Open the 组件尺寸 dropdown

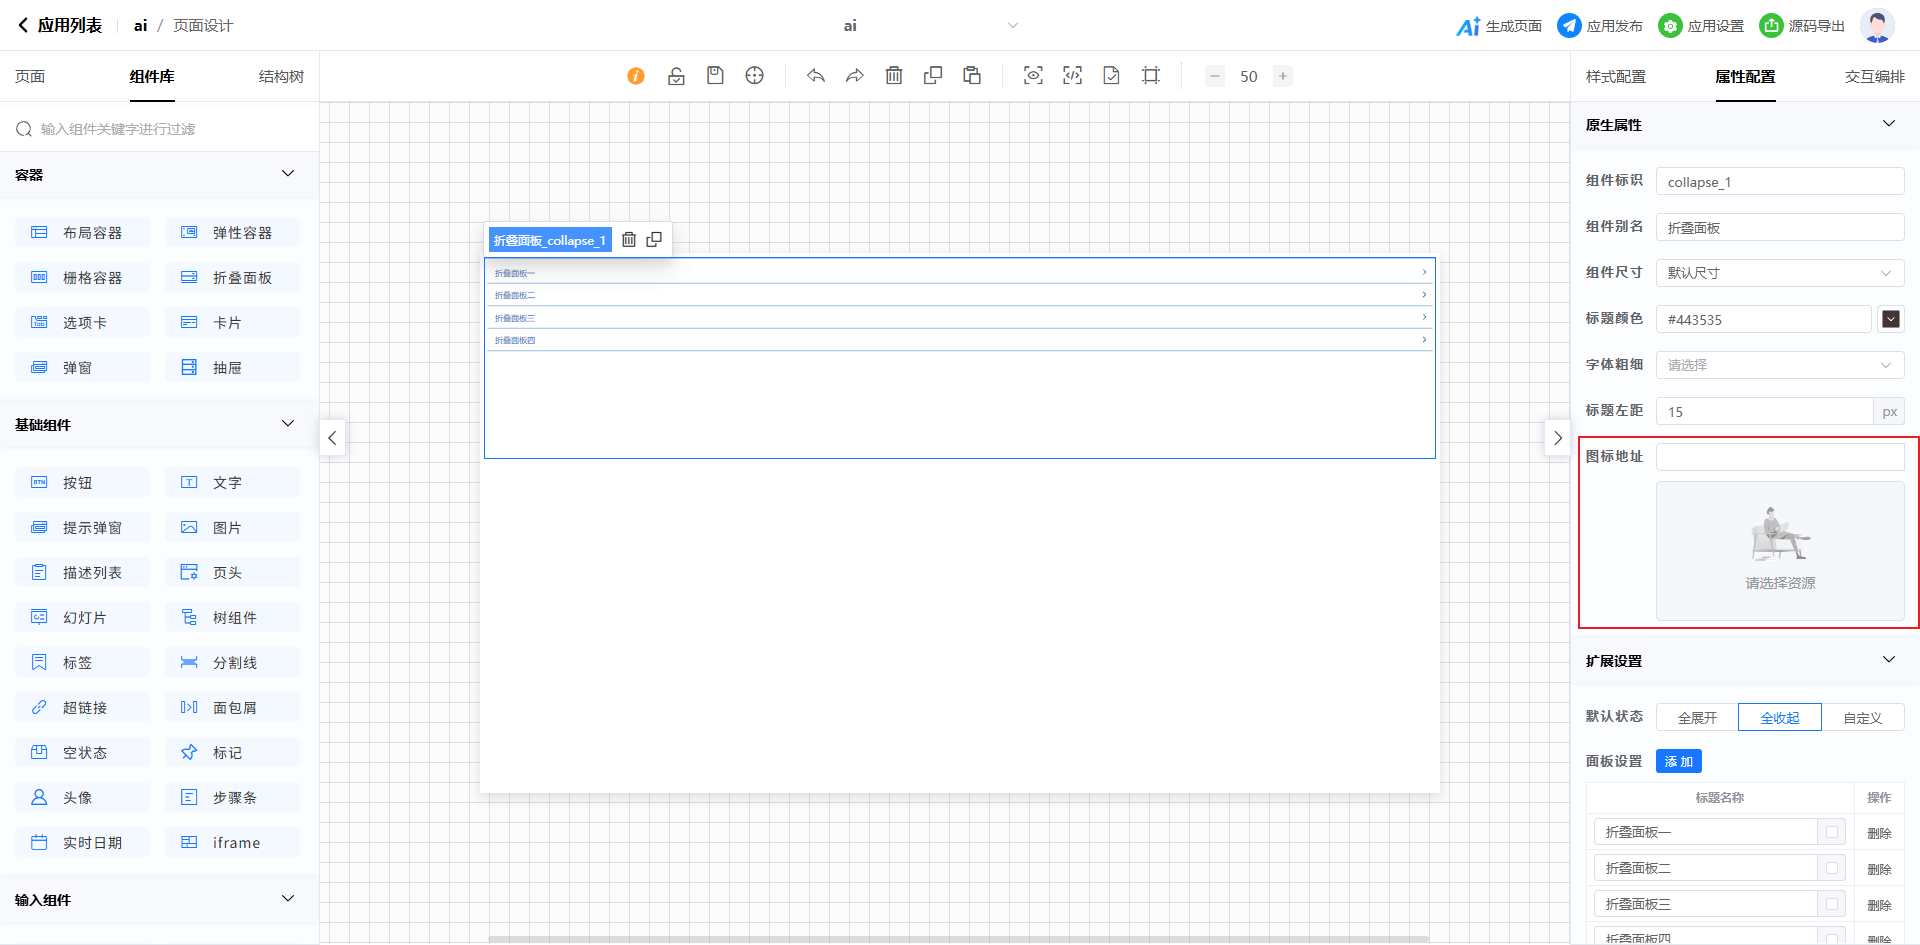(1779, 273)
